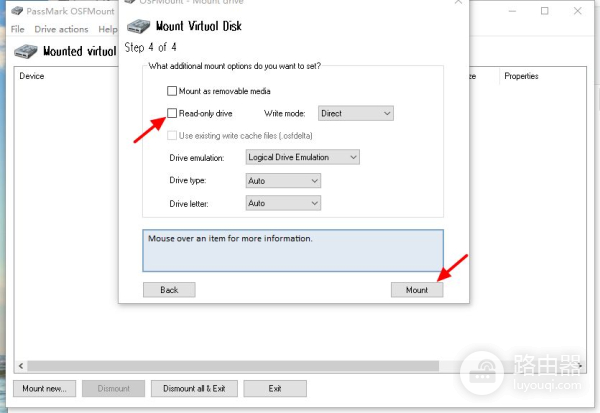Click the 'Step 4 of 4' text
The width and height of the screenshot is (600, 413).
150,47
